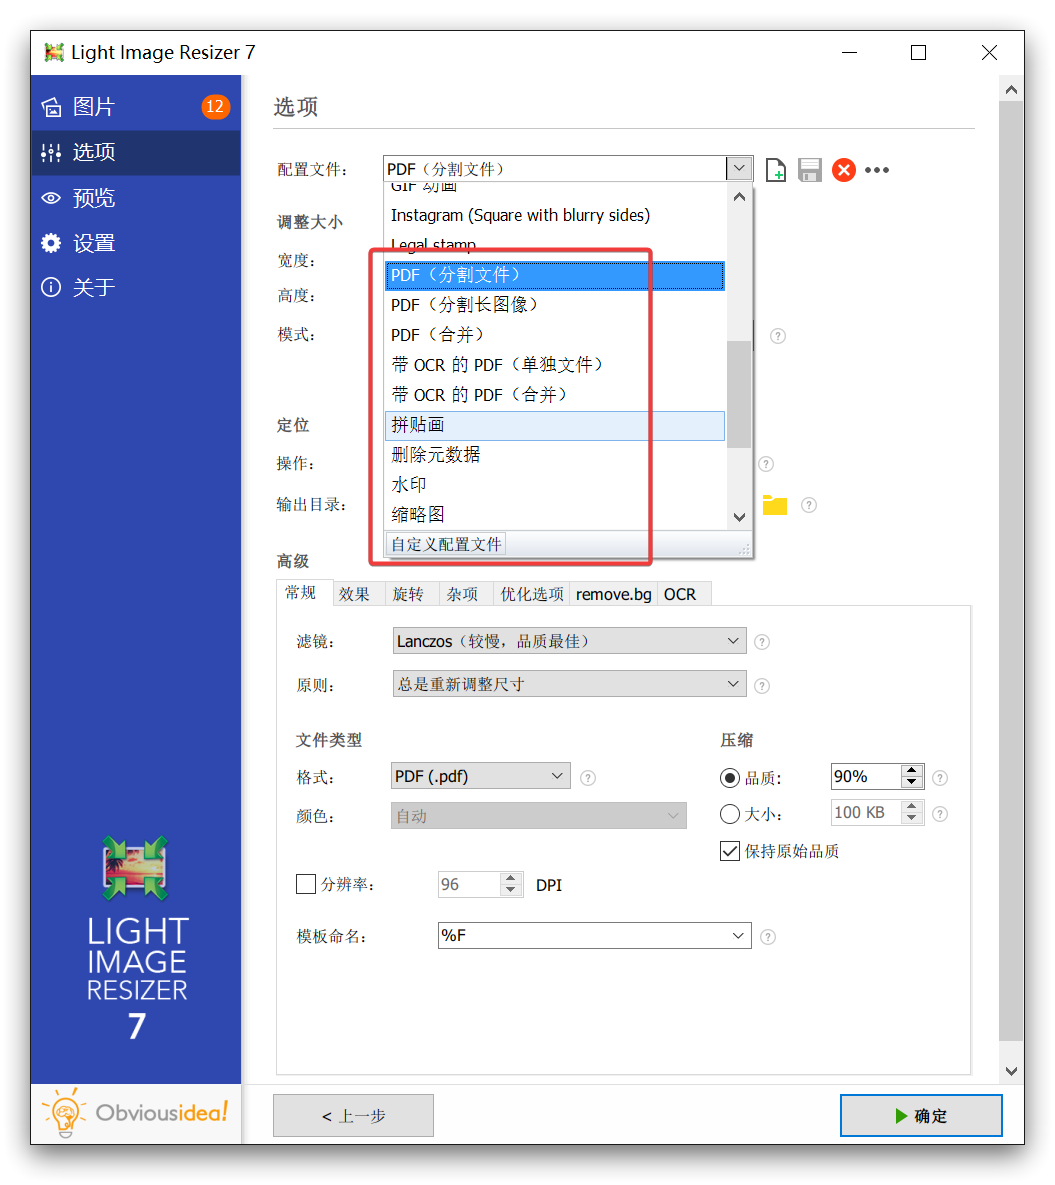Toggle 保持原始品质 checkbox
Image resolution: width=1055 pixels, height=1185 pixels.
[x=729, y=852]
